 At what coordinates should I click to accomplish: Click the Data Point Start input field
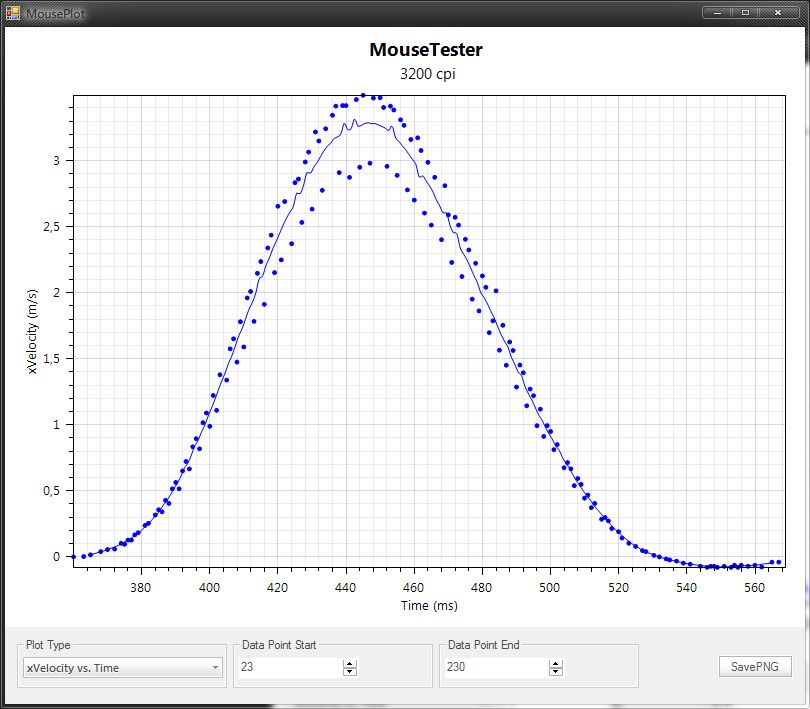coord(290,667)
